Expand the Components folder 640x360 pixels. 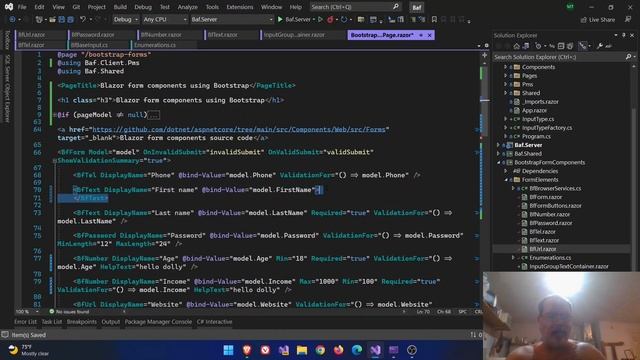pyautogui.click(x=505, y=67)
